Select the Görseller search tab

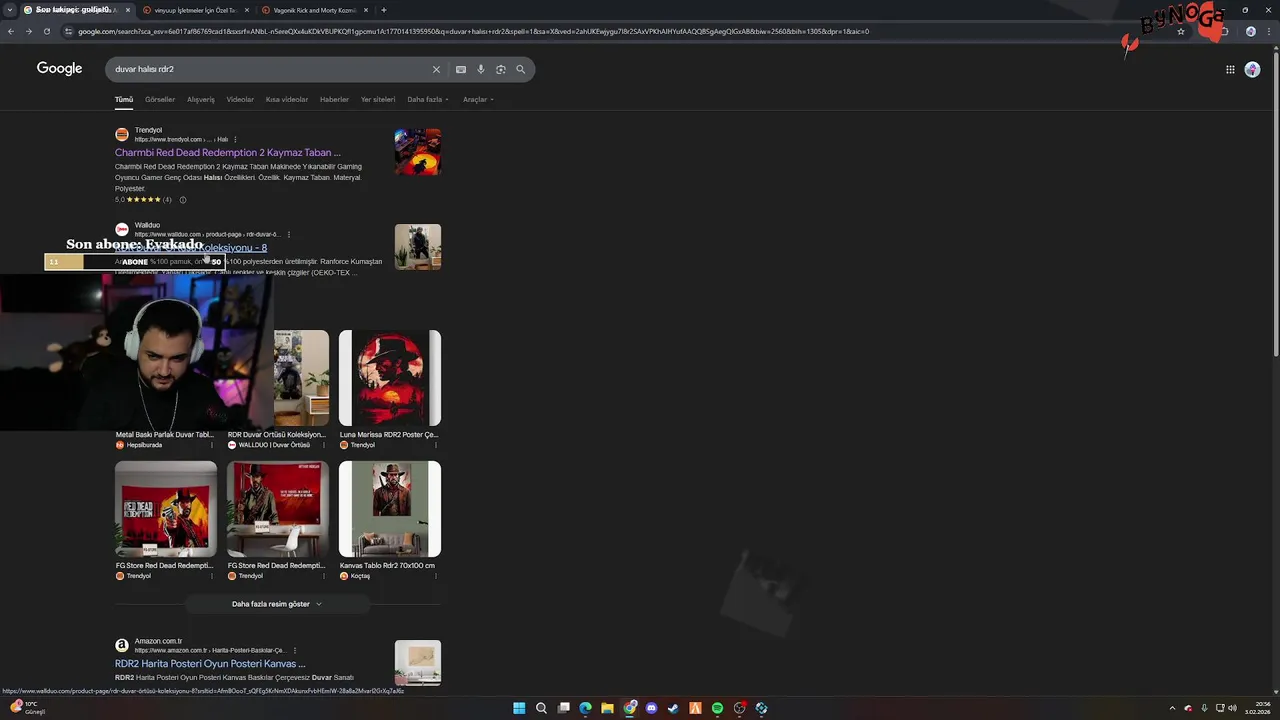pos(160,99)
